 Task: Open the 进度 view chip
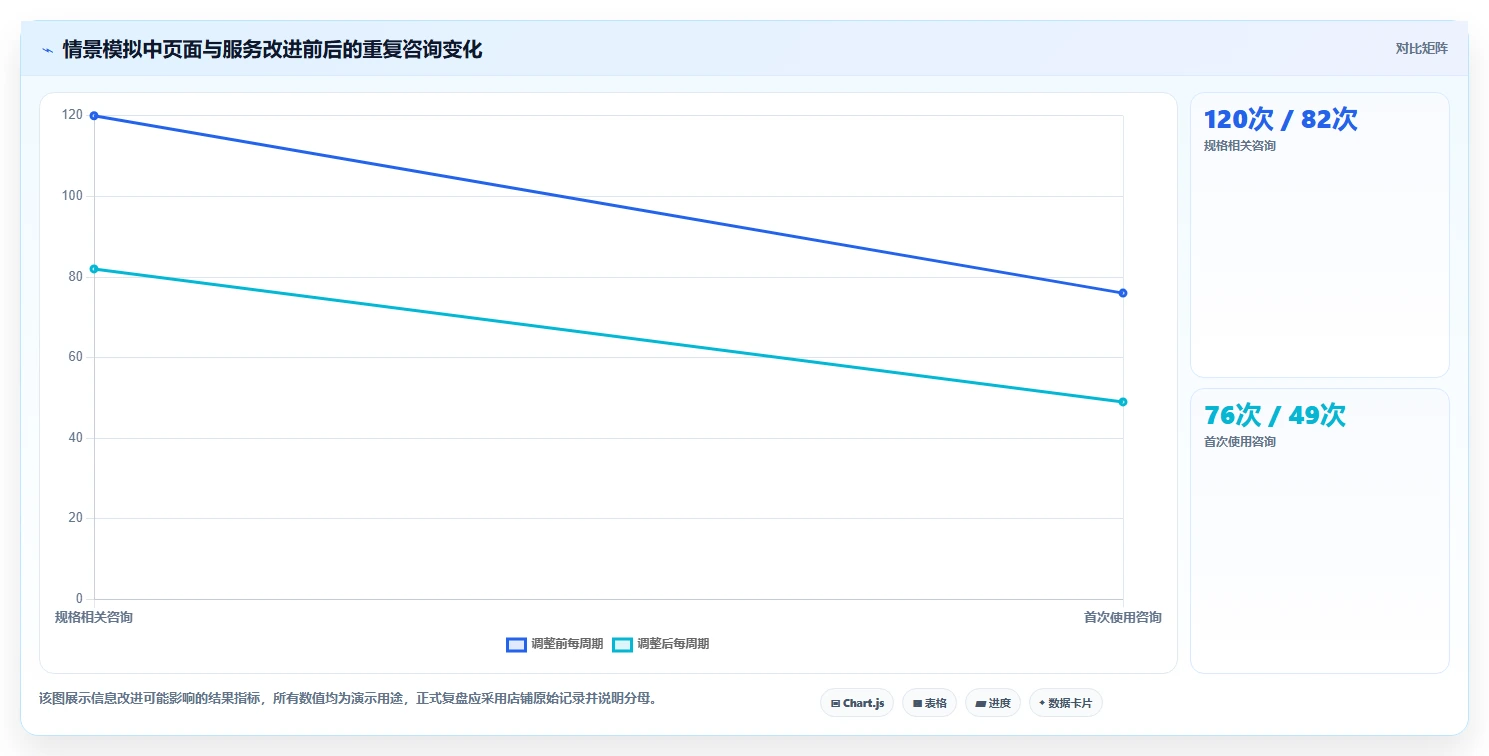[993, 703]
